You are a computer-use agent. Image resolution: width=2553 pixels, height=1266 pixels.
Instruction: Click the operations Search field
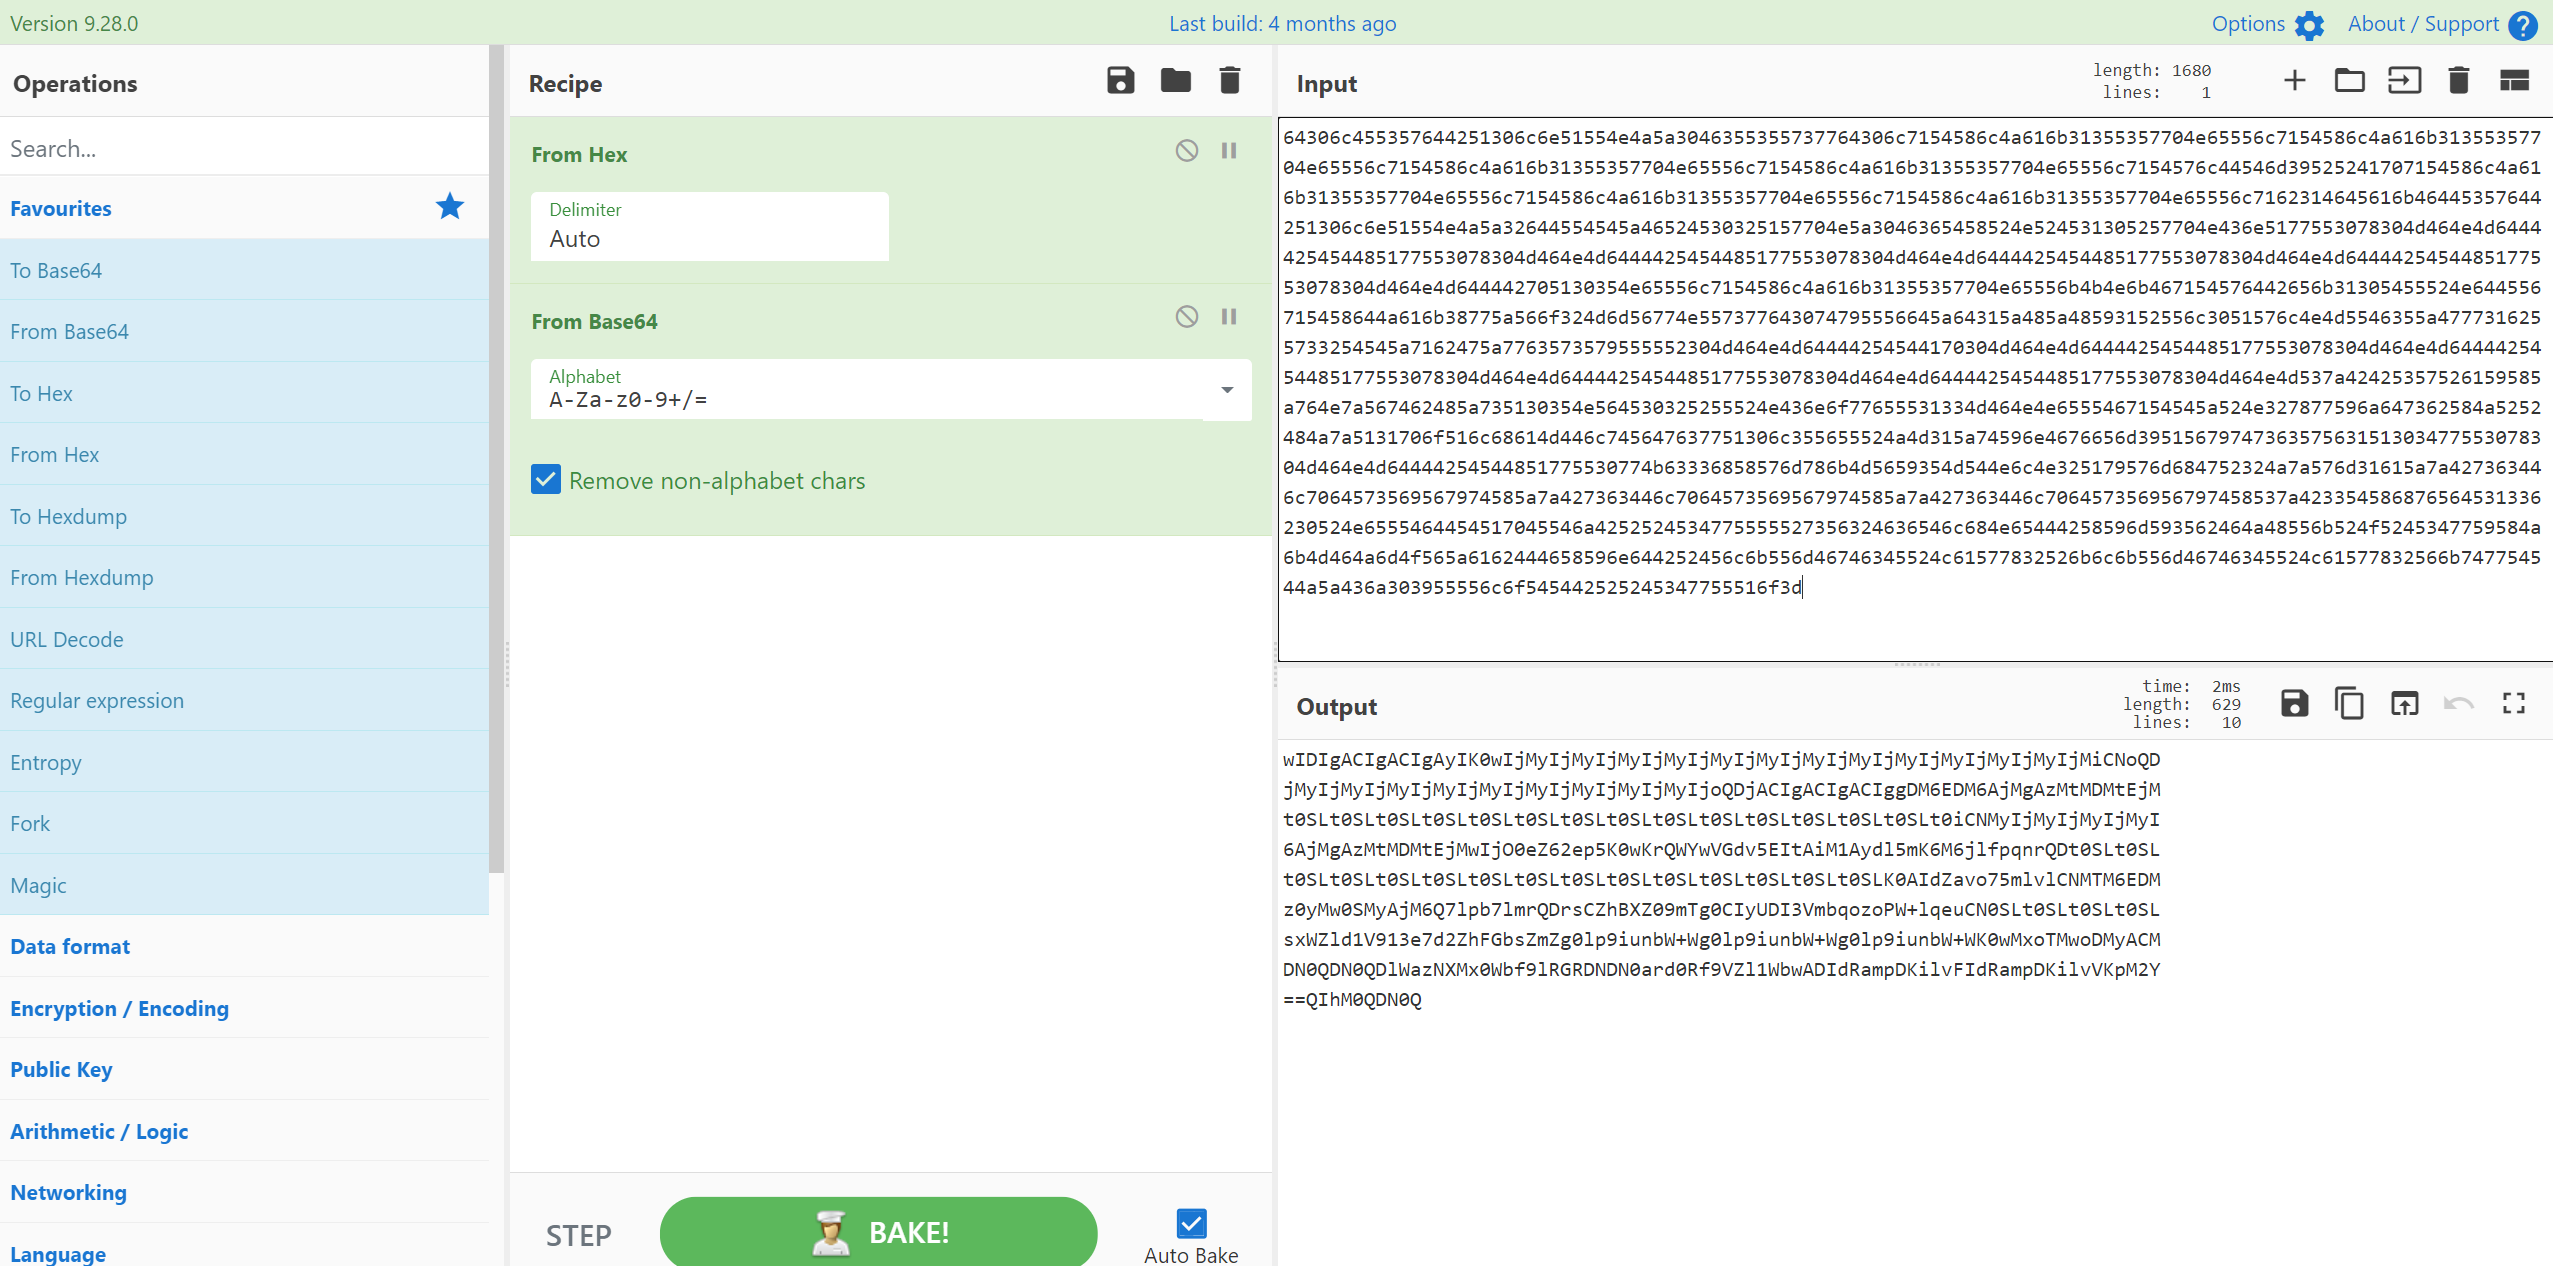tap(244, 148)
